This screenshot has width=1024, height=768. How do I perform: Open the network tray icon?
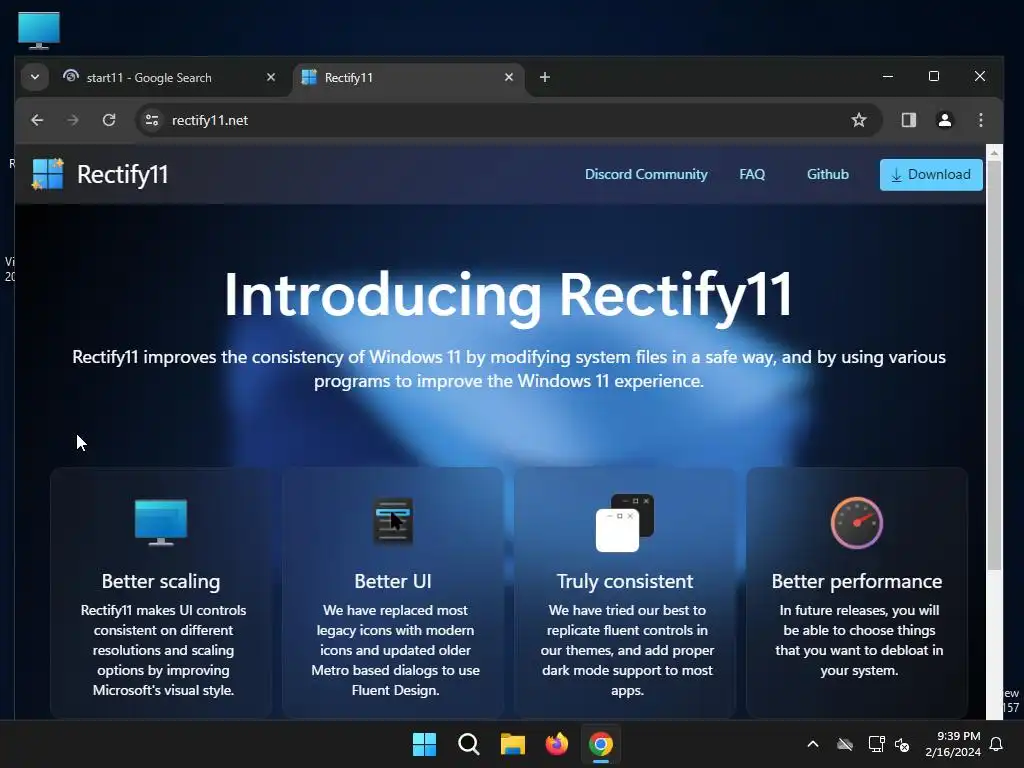[x=876, y=744]
